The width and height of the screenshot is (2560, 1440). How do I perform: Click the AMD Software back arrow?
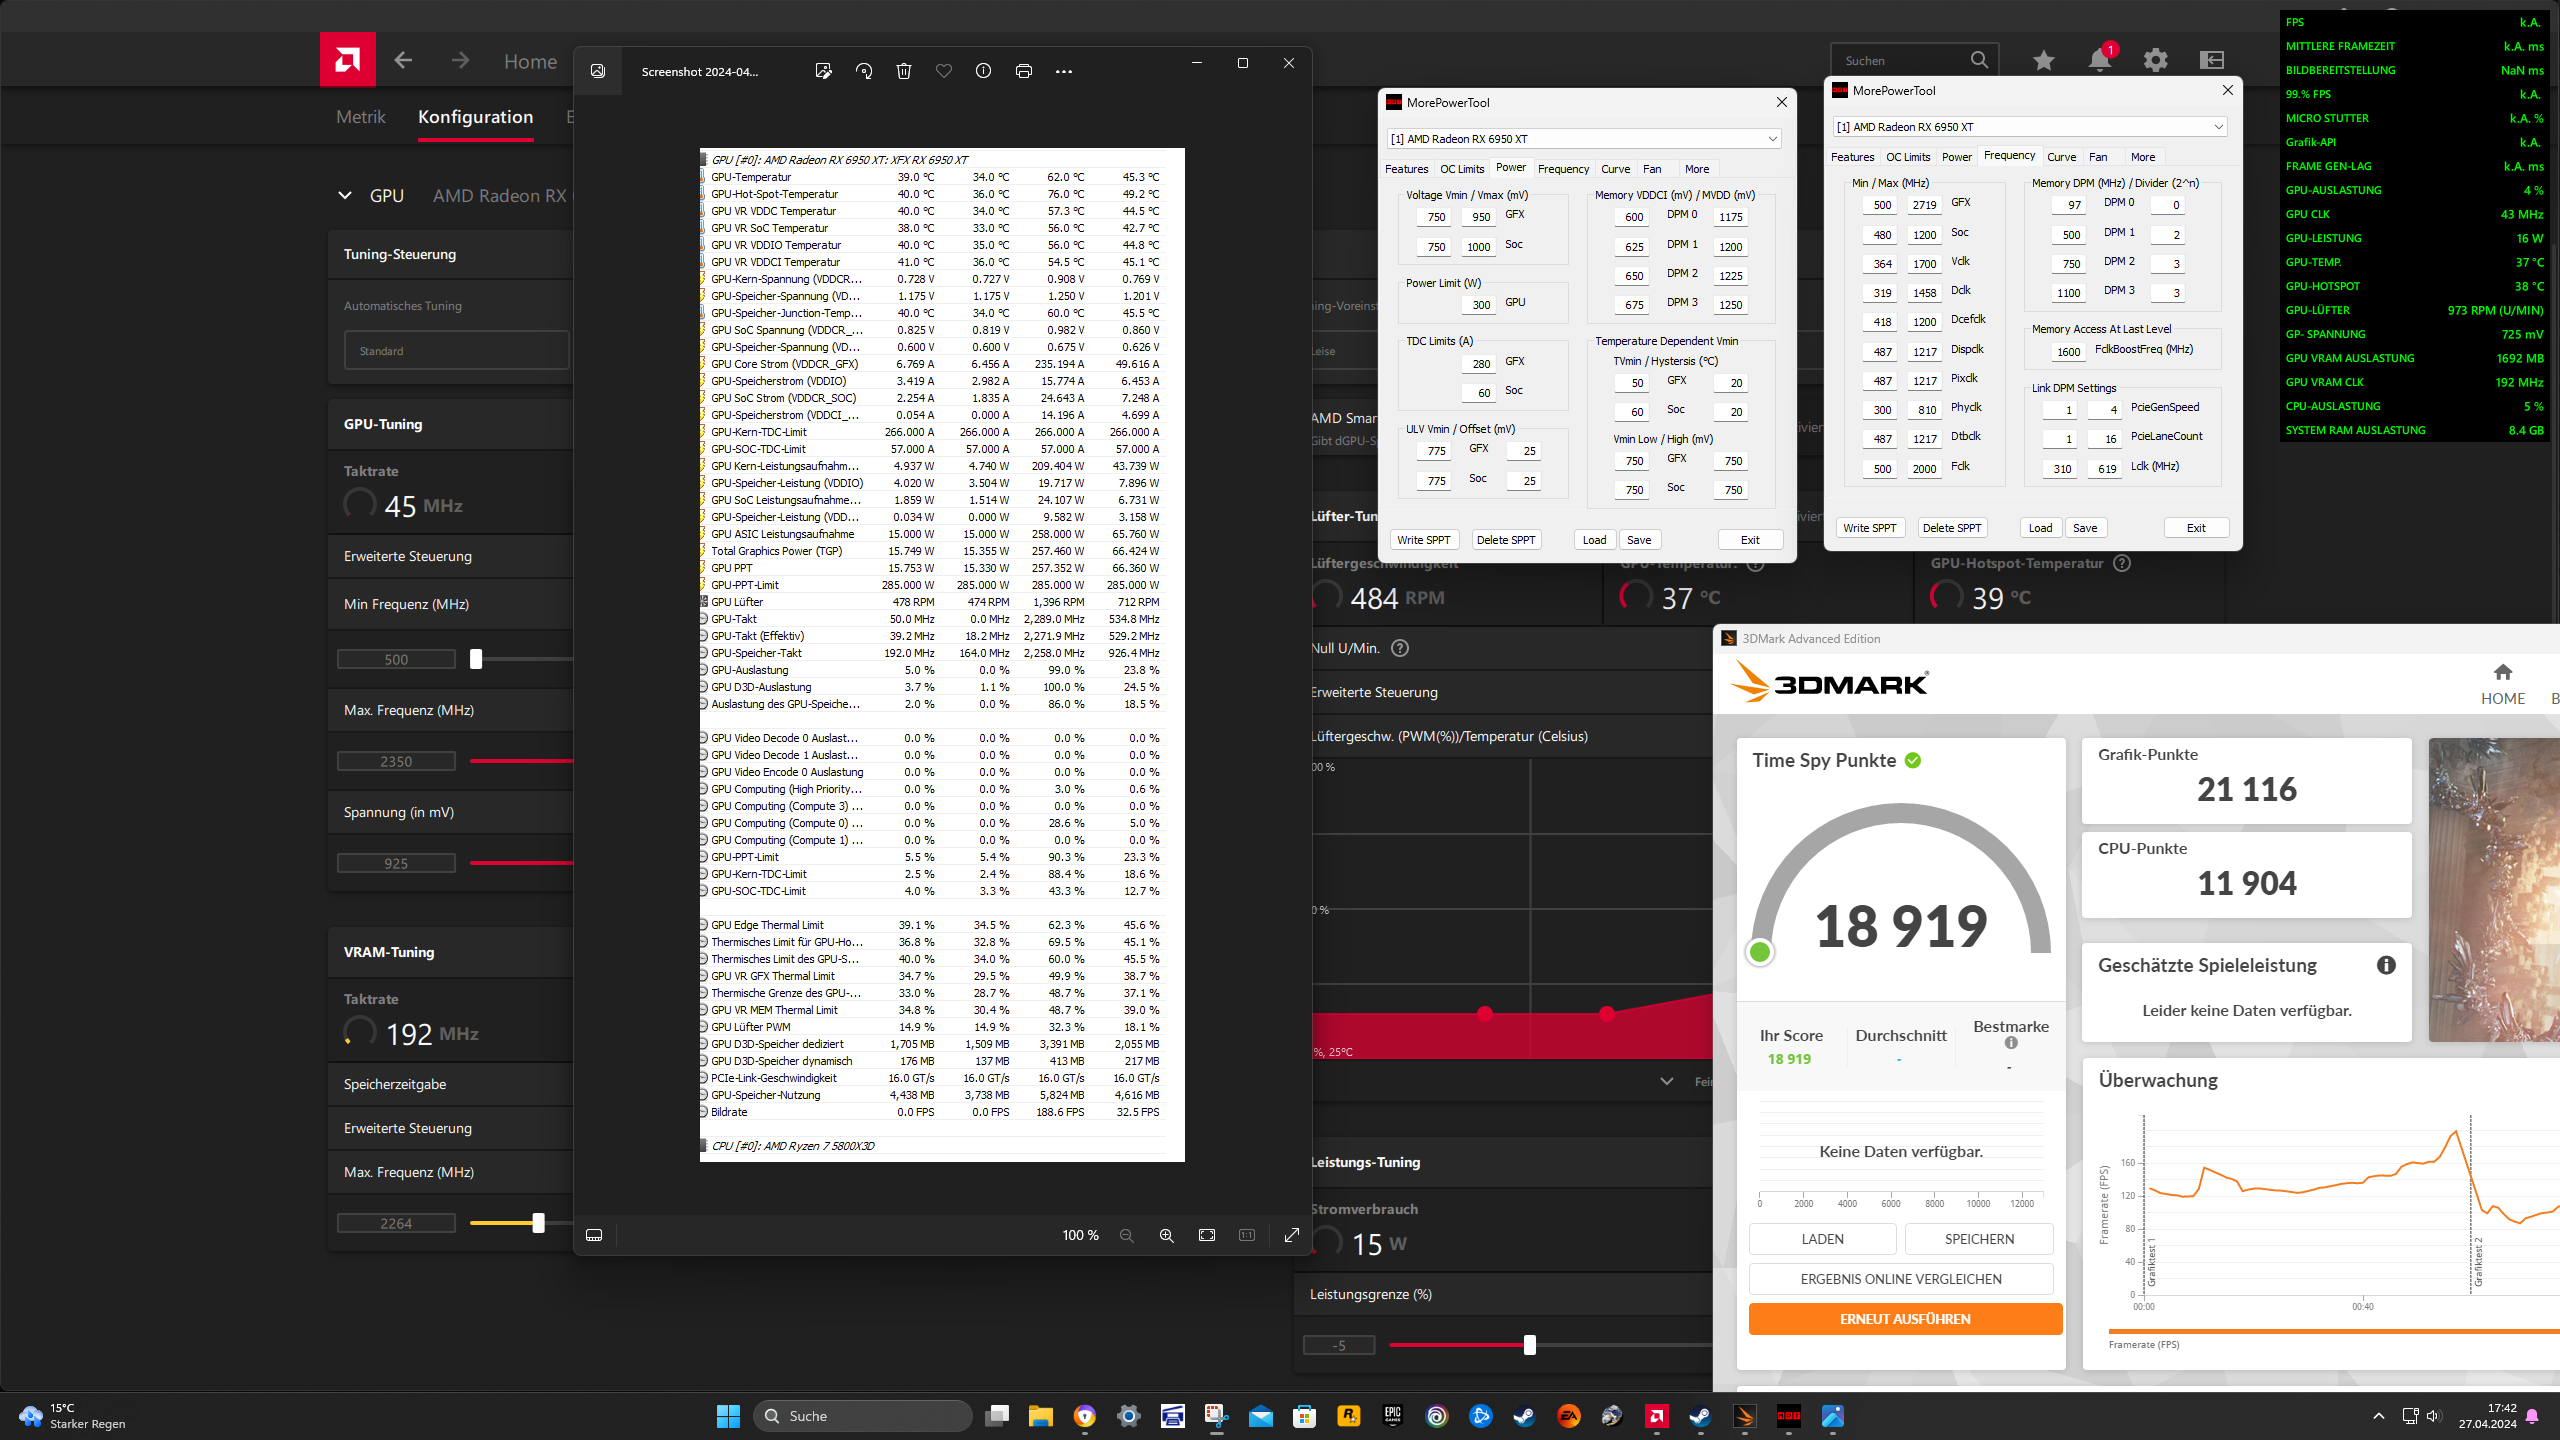403,61
